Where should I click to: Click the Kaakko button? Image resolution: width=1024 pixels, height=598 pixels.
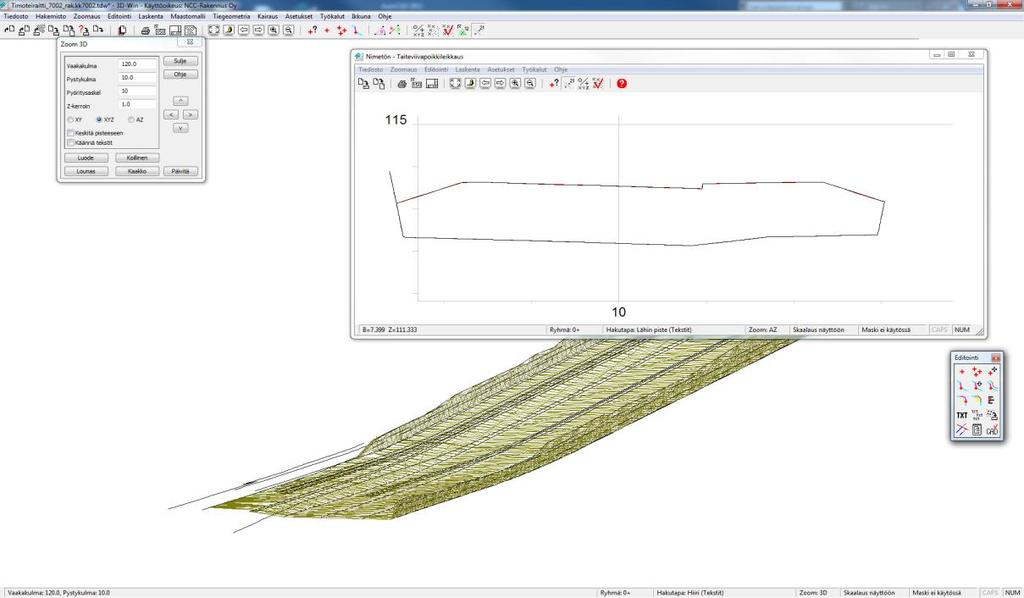coord(137,171)
